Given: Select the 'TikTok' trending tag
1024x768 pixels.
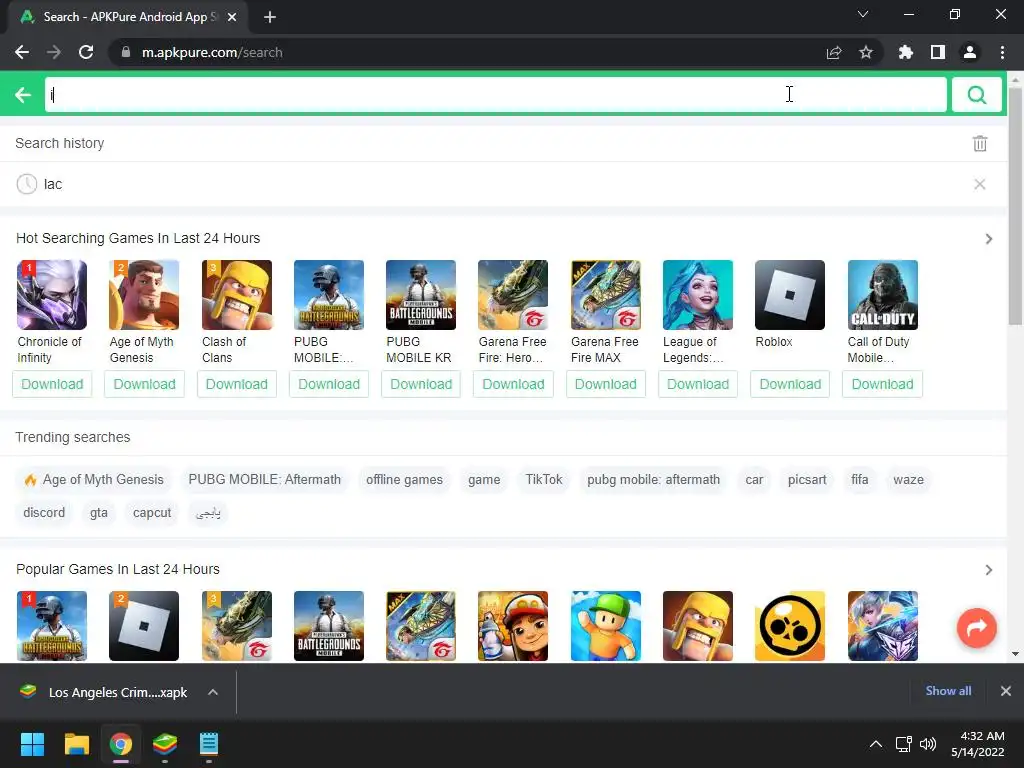Looking at the screenshot, I should pos(544,480).
